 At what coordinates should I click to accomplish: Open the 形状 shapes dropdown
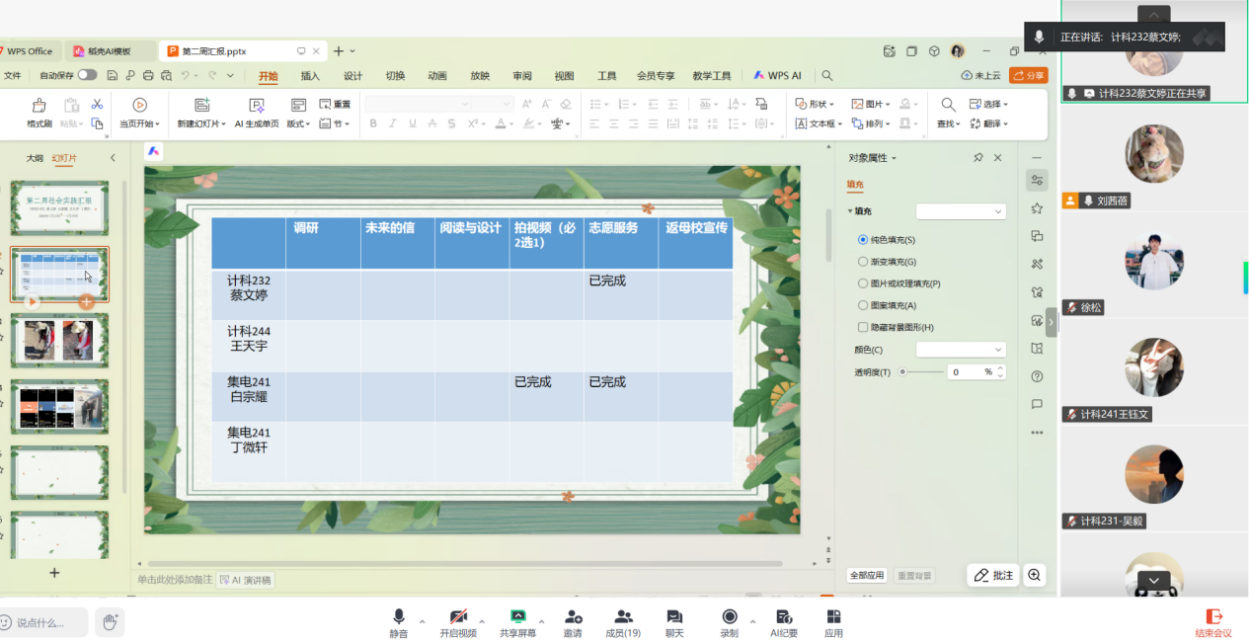coord(816,104)
